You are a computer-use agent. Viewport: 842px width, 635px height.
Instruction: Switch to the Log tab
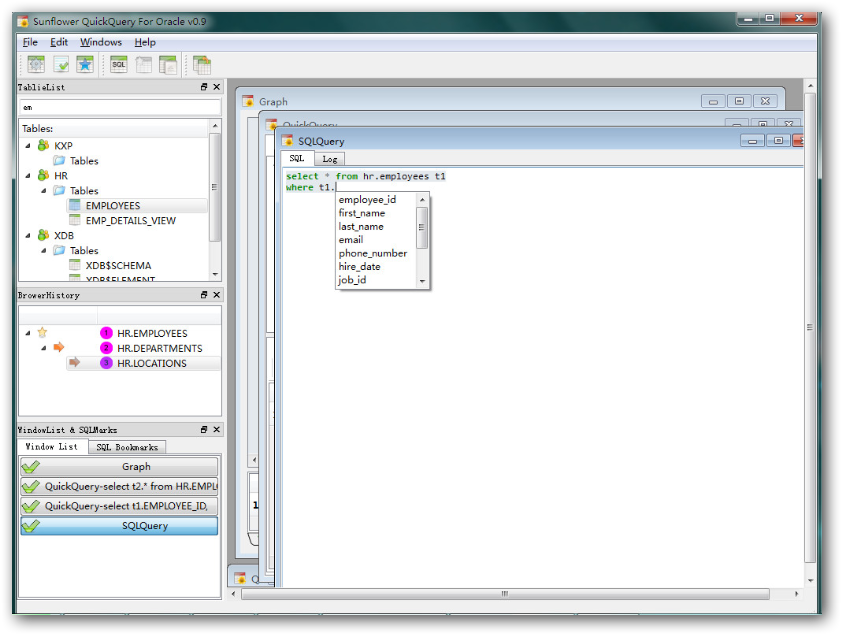click(x=330, y=159)
